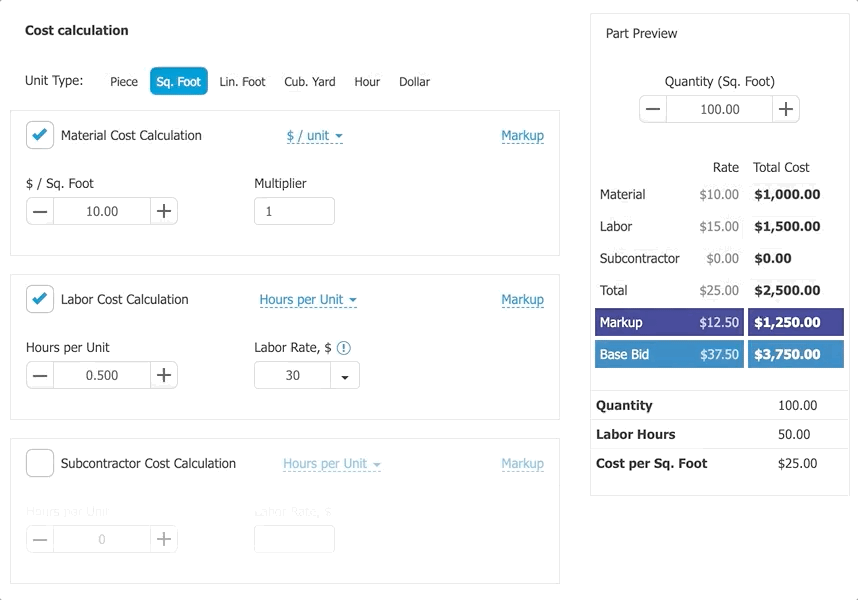Click the minus icon to decrease $ / Sq. Foot
Image resolution: width=858 pixels, height=600 pixels.
(x=40, y=211)
